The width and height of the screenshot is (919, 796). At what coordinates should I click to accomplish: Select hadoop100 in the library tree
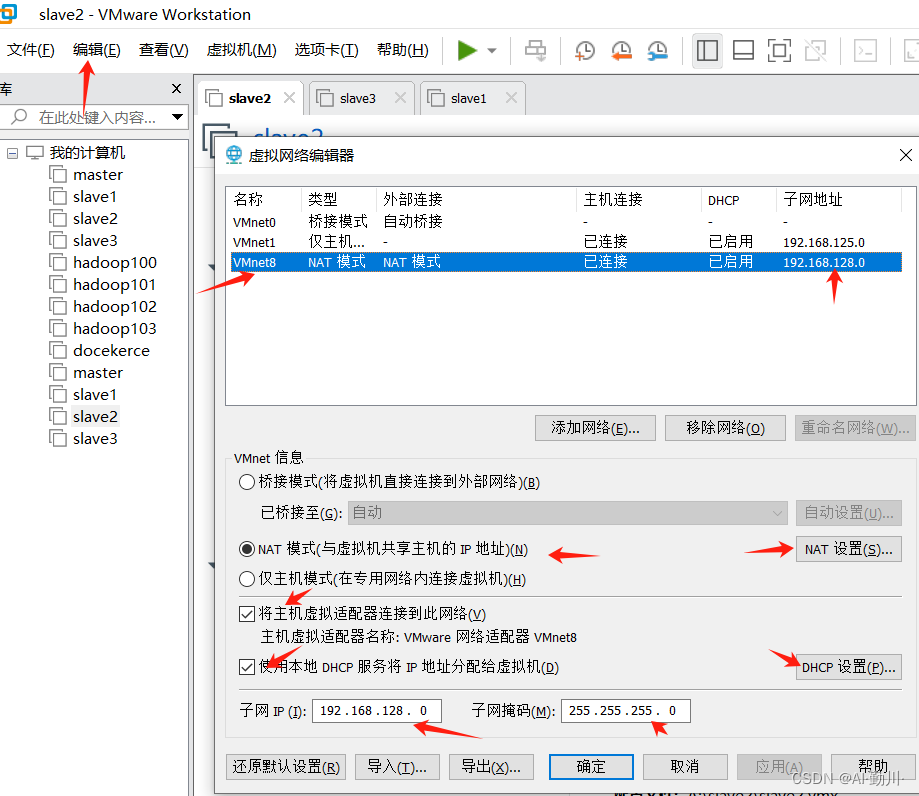[x=114, y=263]
